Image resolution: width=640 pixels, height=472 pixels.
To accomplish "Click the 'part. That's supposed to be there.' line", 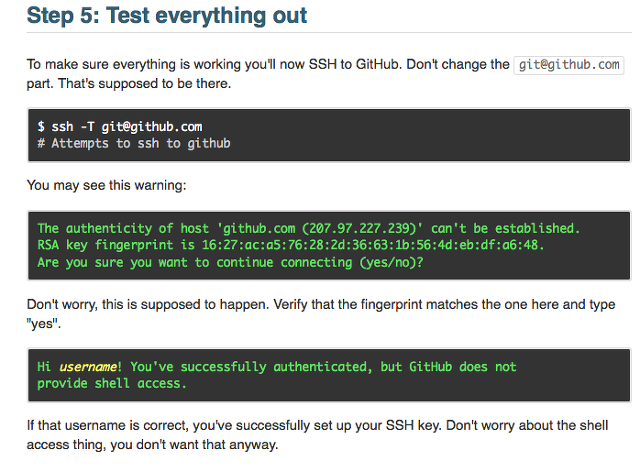I will coord(129,84).
